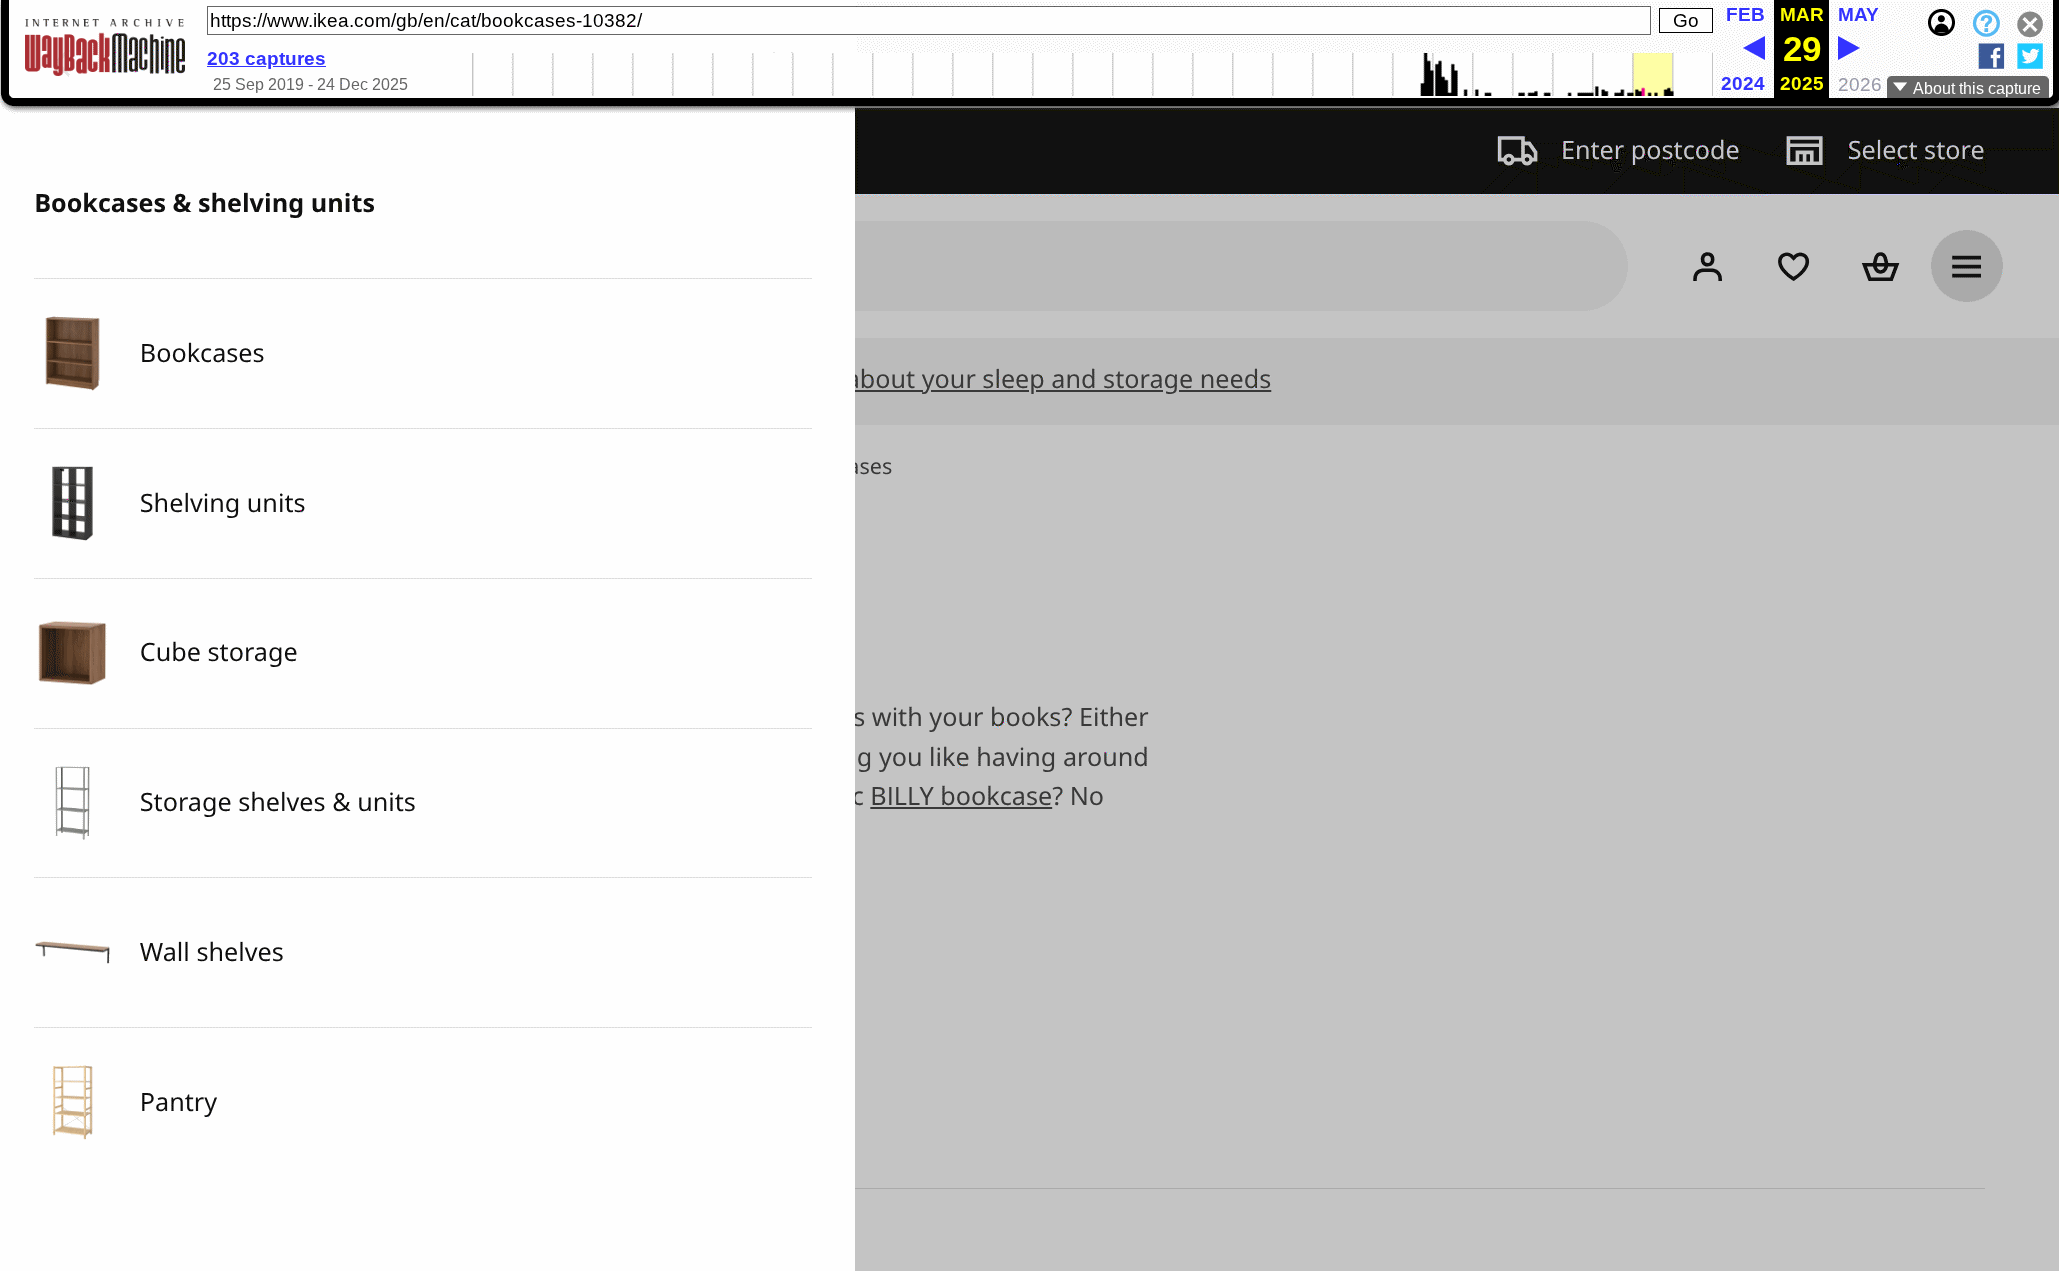This screenshot has width=2059, height=1271.
Task: Select Bookcases menu category
Action: click(x=202, y=353)
